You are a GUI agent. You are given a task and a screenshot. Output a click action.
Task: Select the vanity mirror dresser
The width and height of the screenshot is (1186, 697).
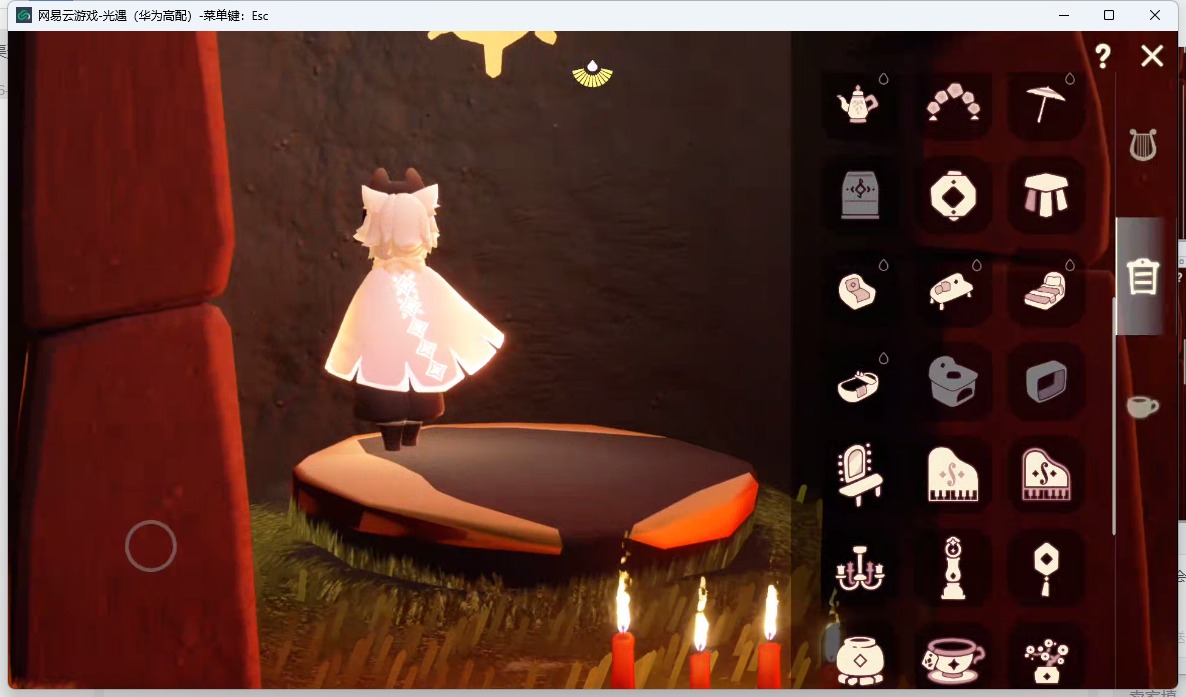859,476
